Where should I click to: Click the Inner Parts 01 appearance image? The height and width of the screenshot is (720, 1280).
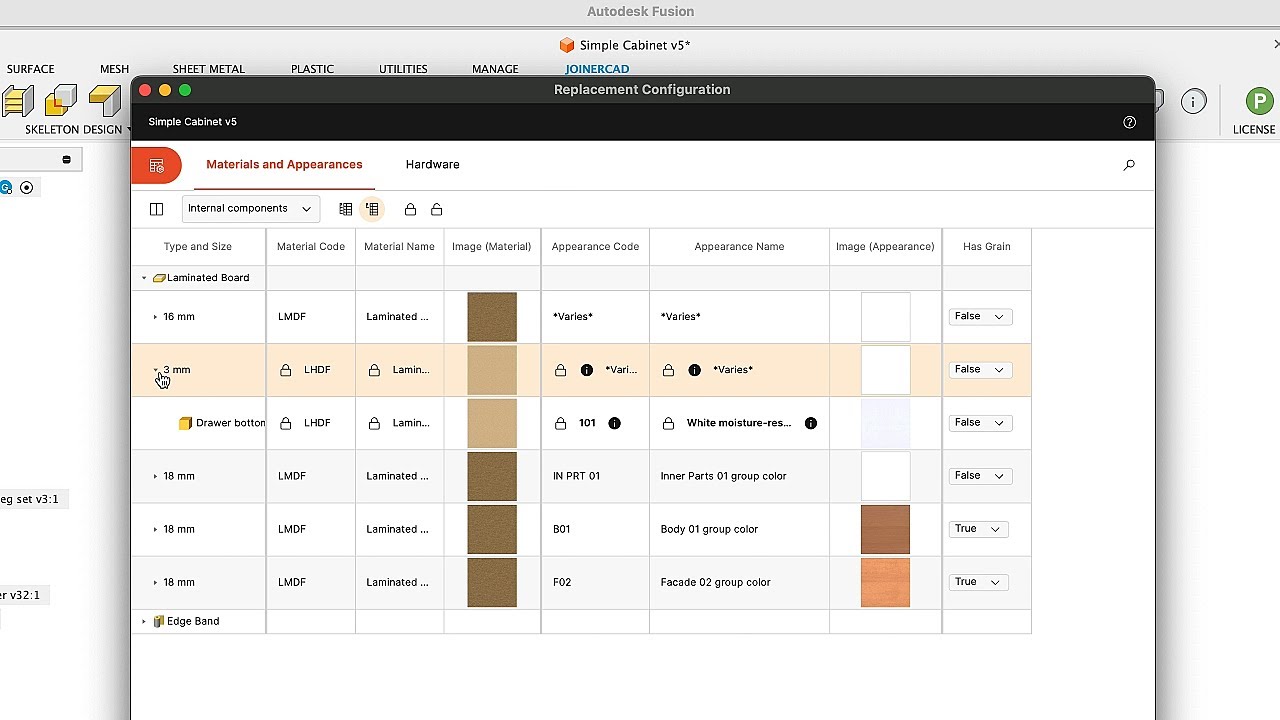pyautogui.click(x=885, y=476)
